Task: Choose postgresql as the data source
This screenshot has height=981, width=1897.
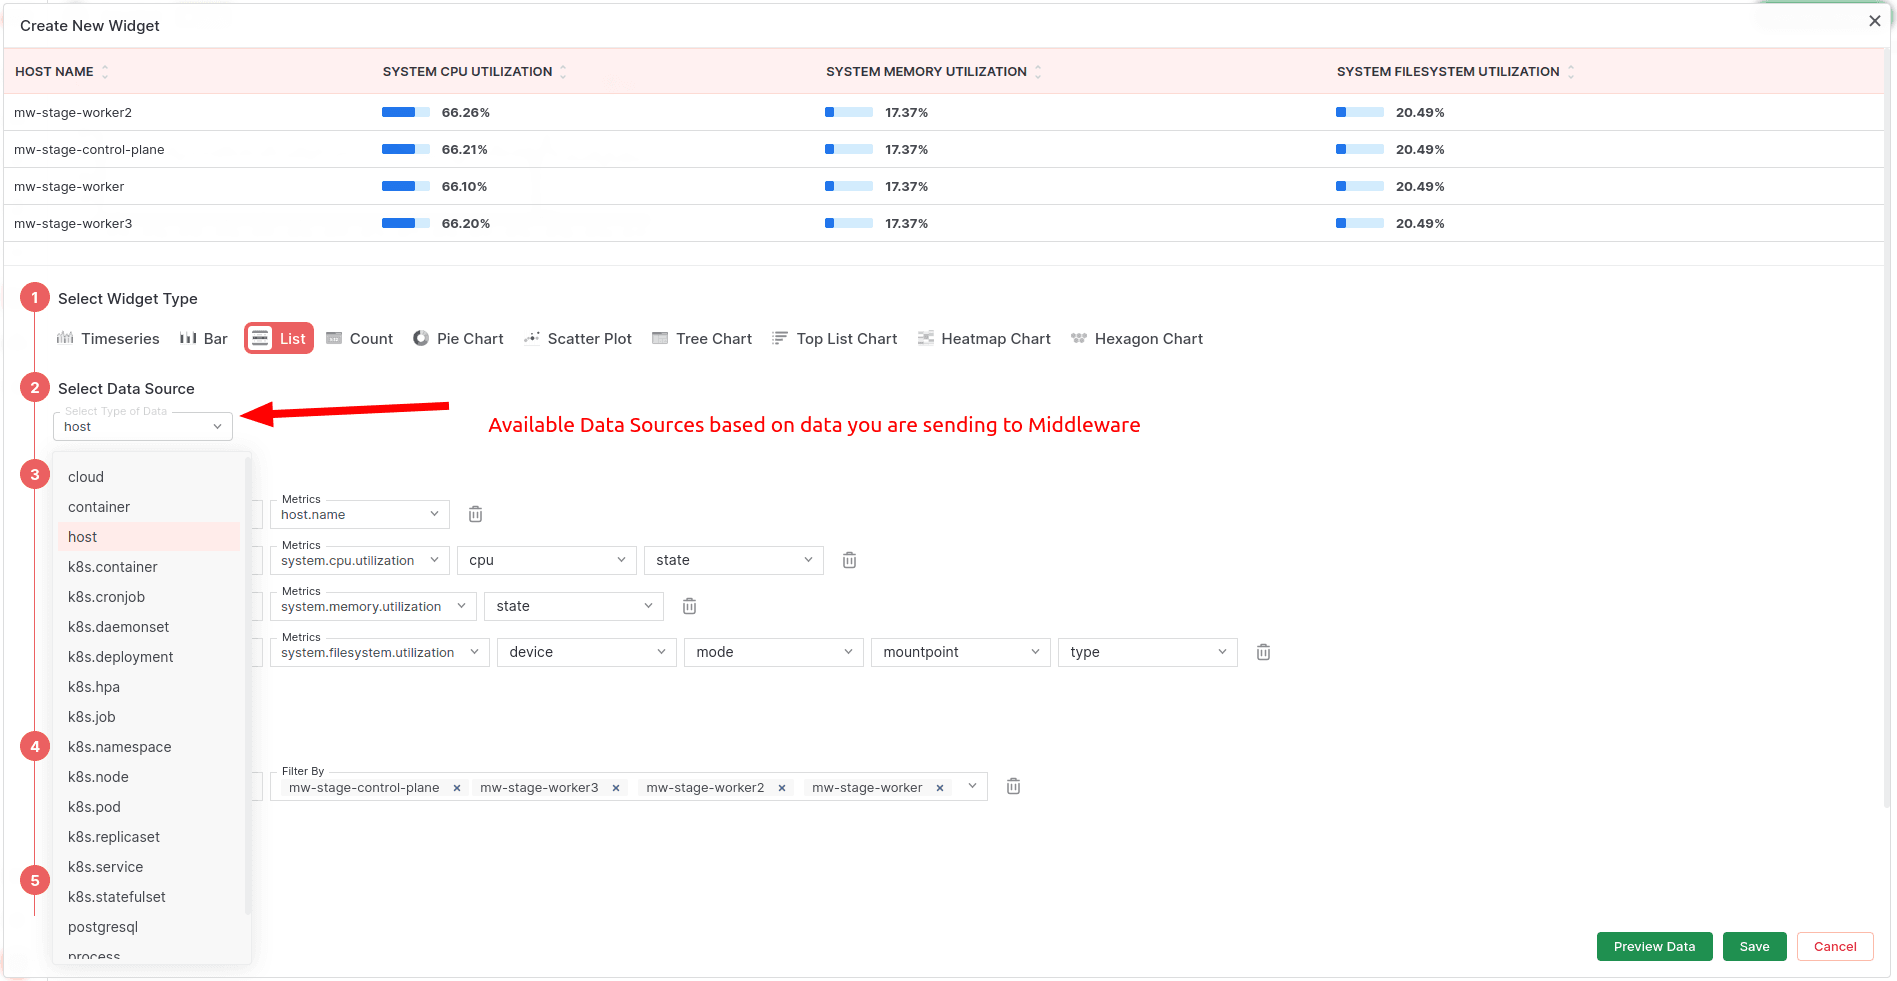Action: point(102,927)
